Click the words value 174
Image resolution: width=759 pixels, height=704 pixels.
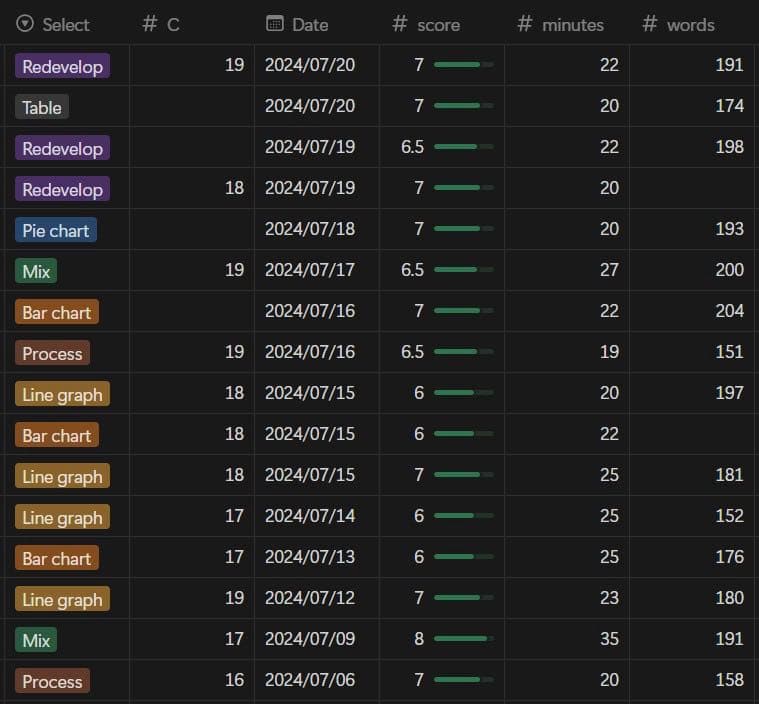click(729, 106)
